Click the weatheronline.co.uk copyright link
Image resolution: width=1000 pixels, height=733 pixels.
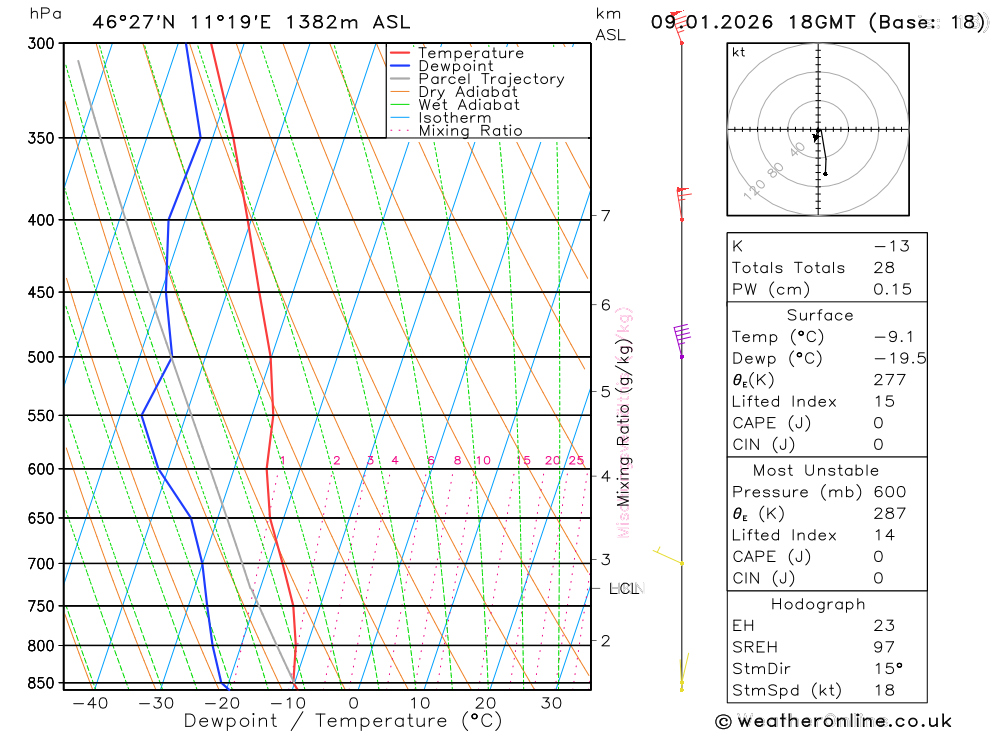tap(834, 722)
